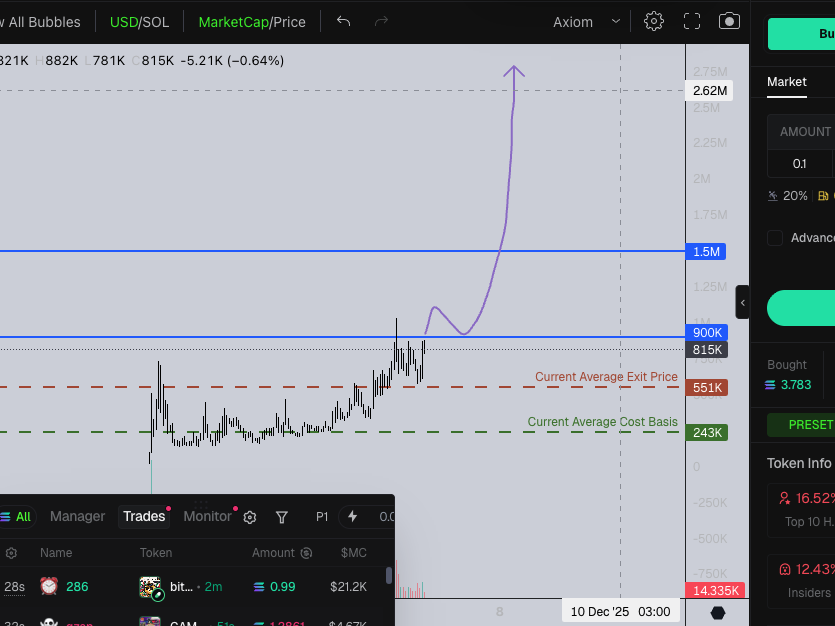The width and height of the screenshot is (835, 626).
Task: Toggle the Advanced checkbox
Action: click(773, 237)
